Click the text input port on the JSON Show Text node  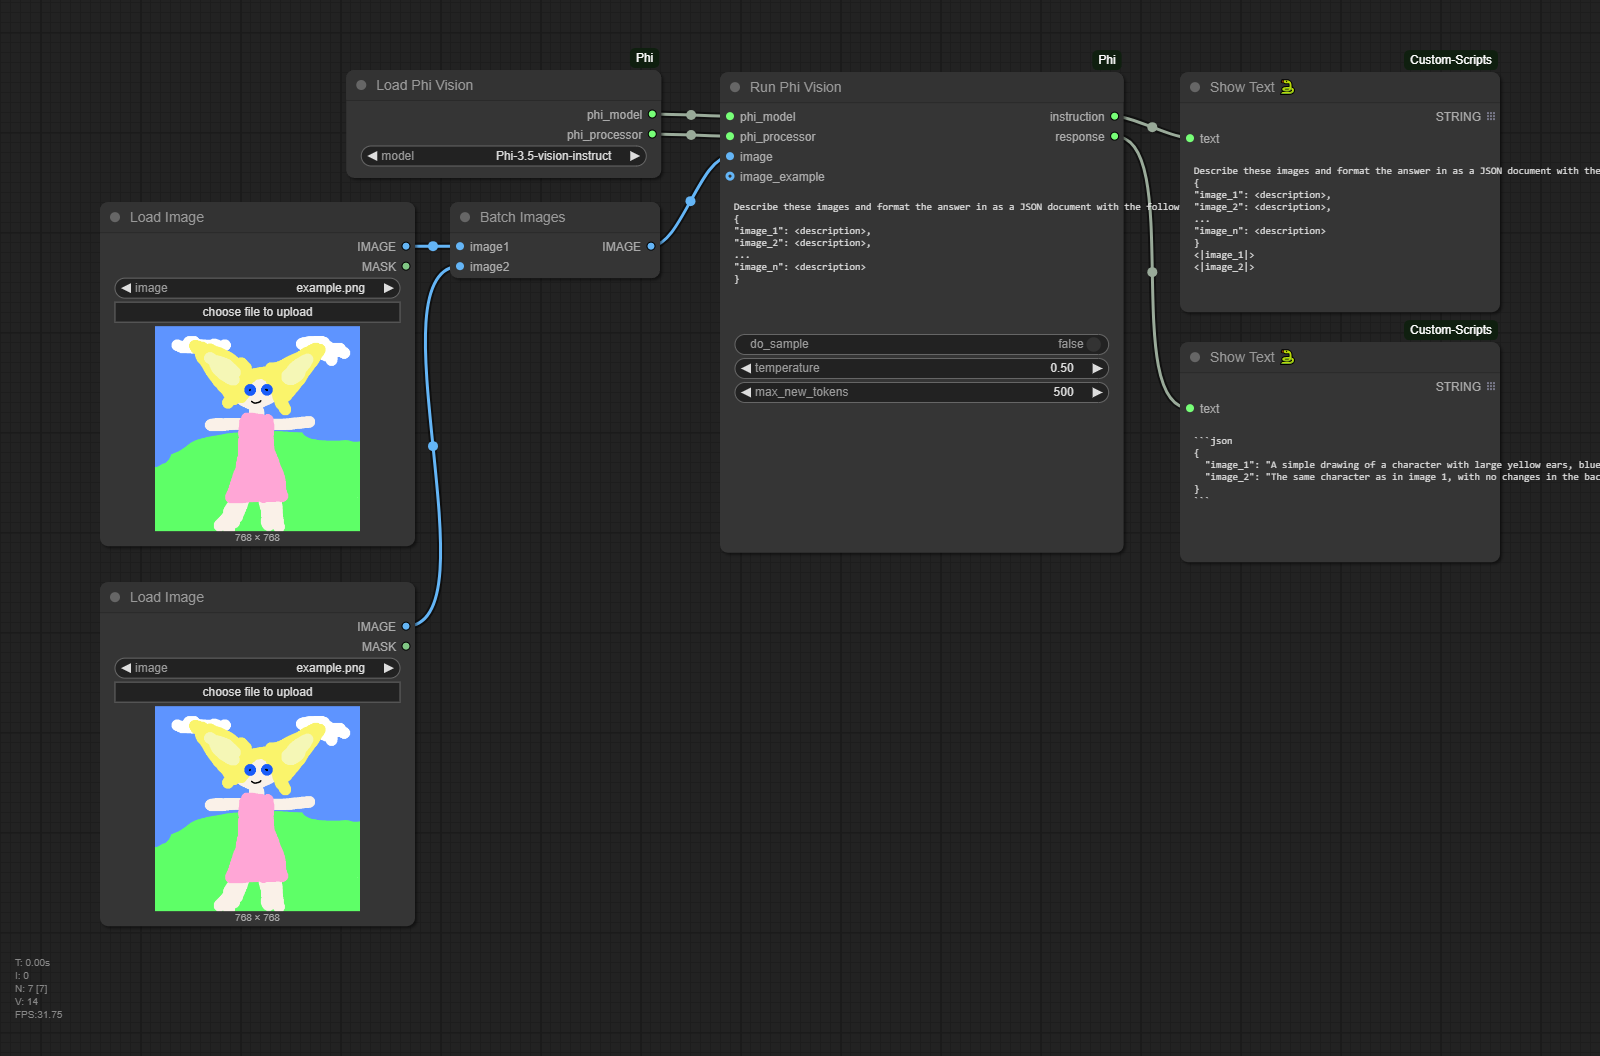[x=1190, y=409]
